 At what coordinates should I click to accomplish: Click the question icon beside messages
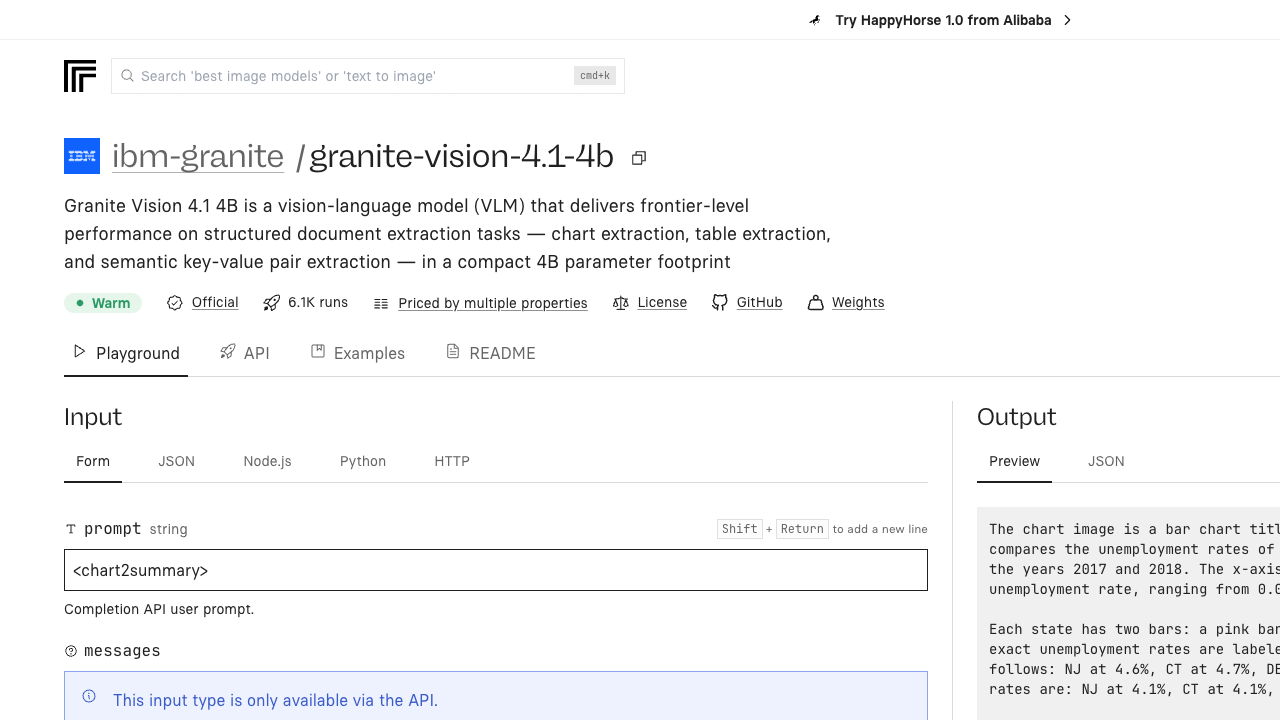point(71,651)
